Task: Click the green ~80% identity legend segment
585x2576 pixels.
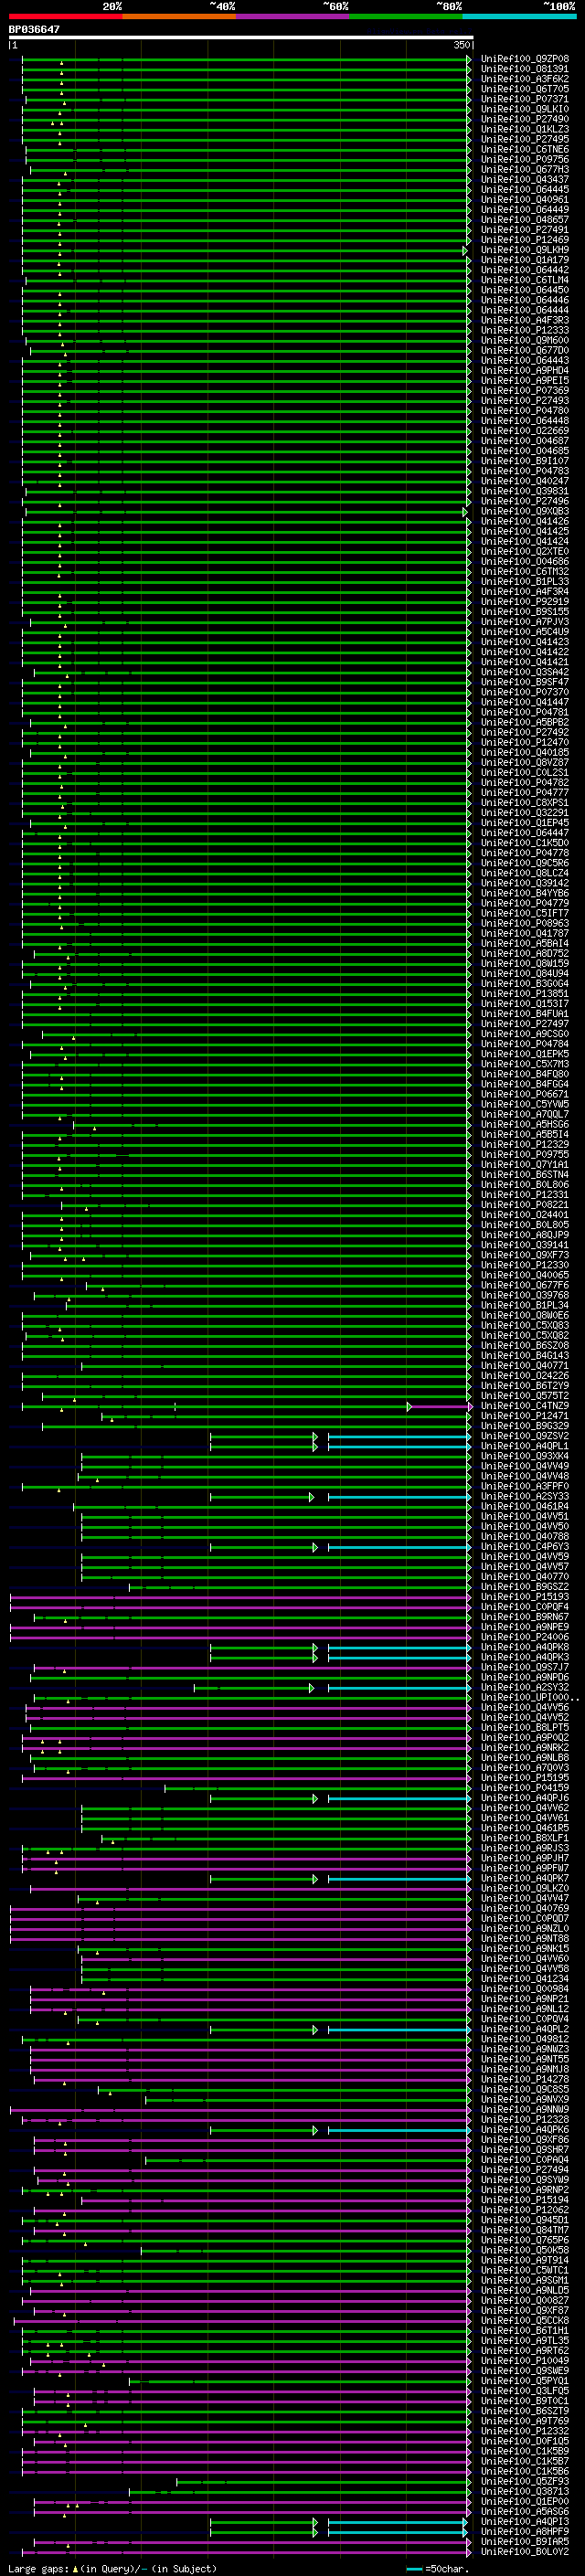Action: tap(406, 16)
